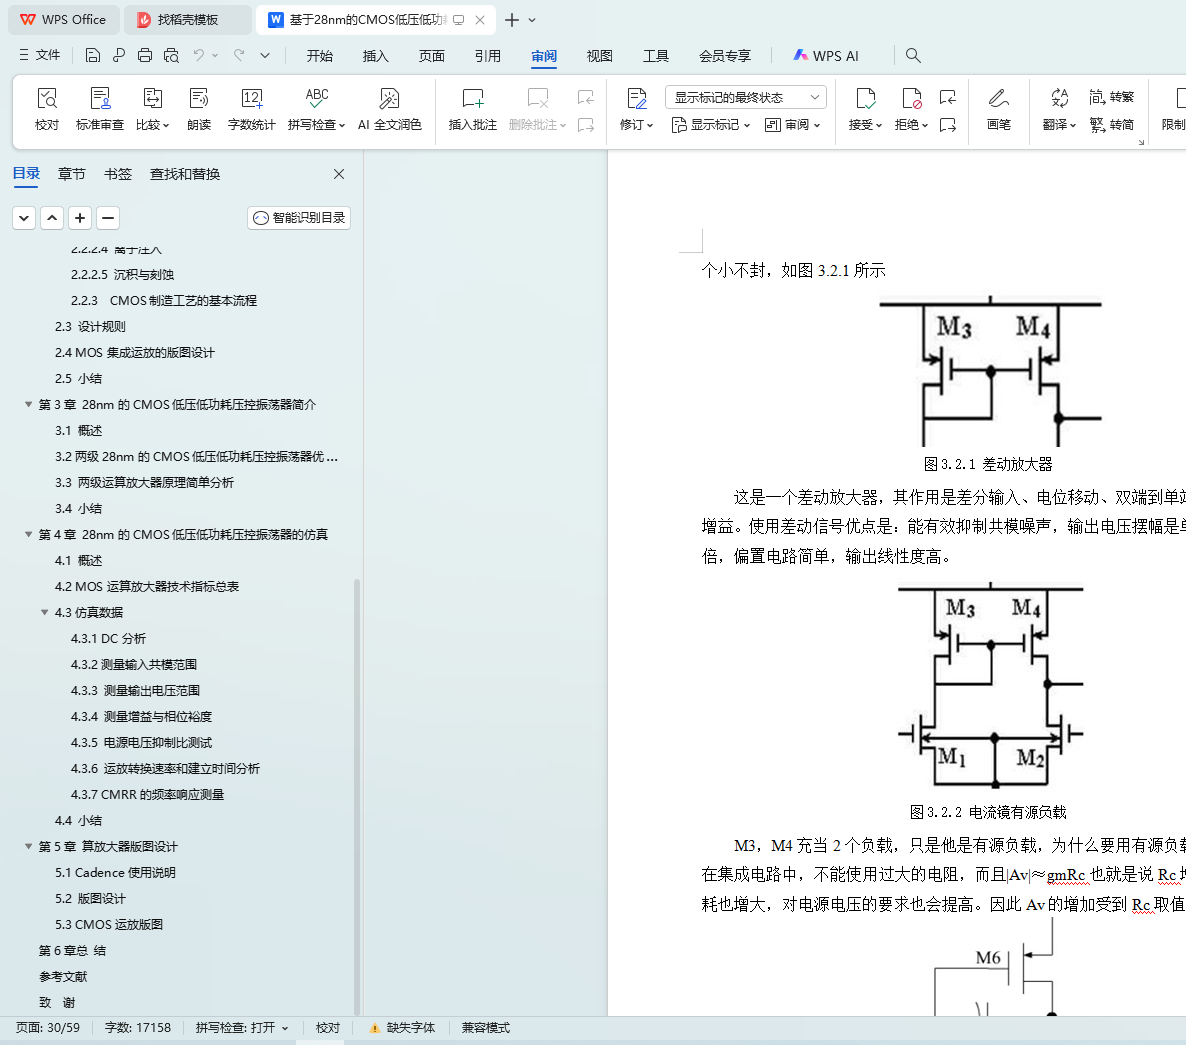Click 字数: 17158 in status bar
Viewport: 1186px width, 1045px height.
click(x=138, y=1028)
